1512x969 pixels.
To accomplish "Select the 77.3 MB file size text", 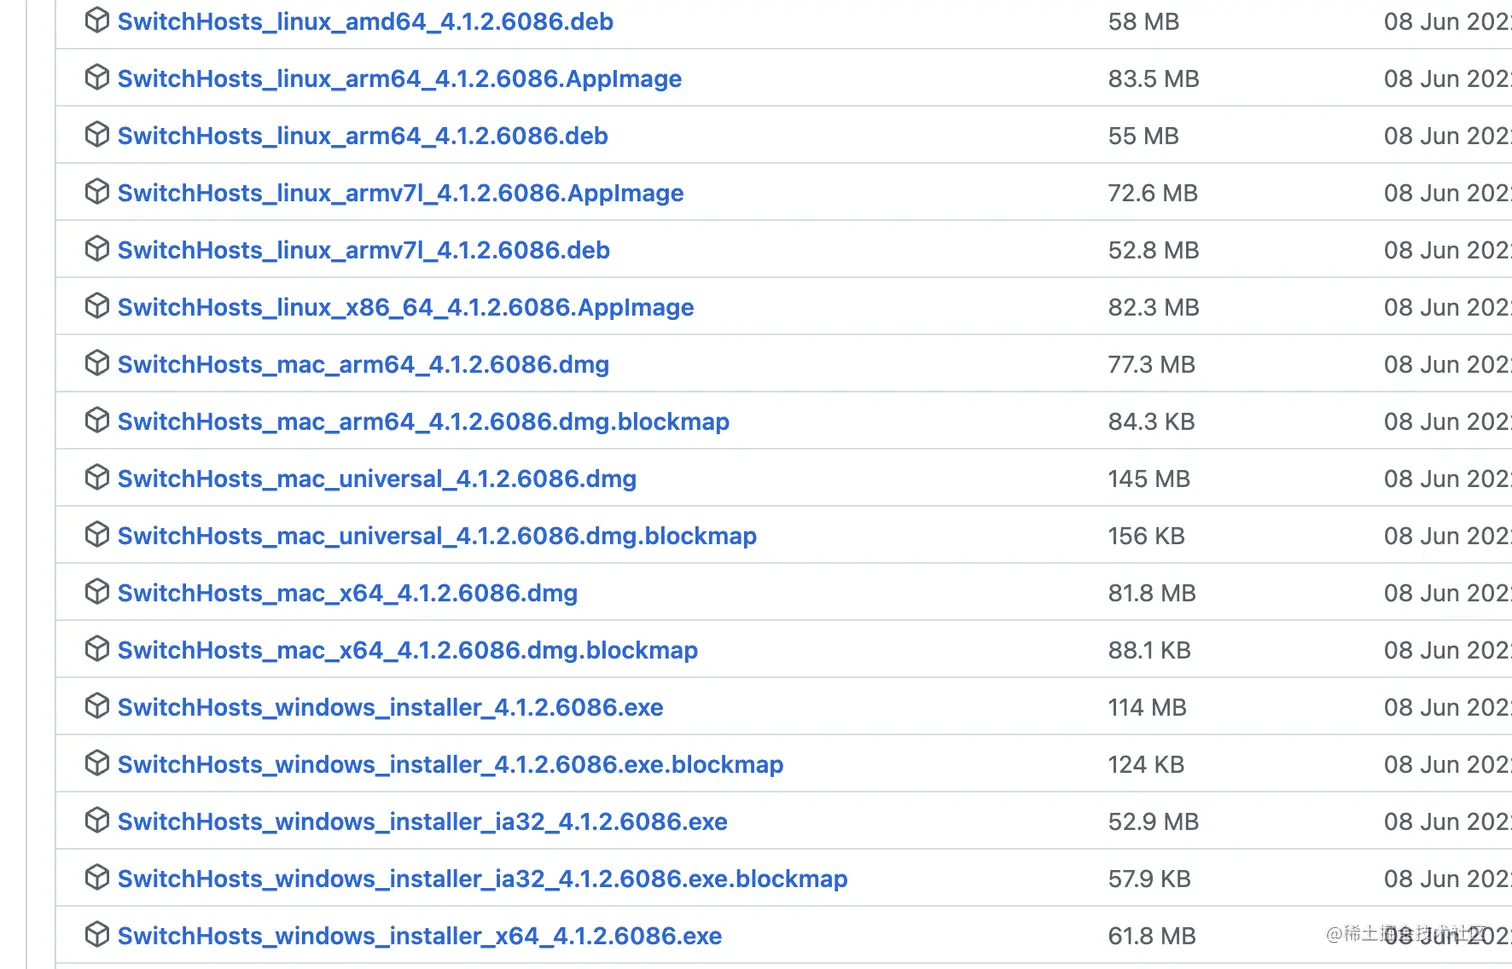I will 1151,363.
